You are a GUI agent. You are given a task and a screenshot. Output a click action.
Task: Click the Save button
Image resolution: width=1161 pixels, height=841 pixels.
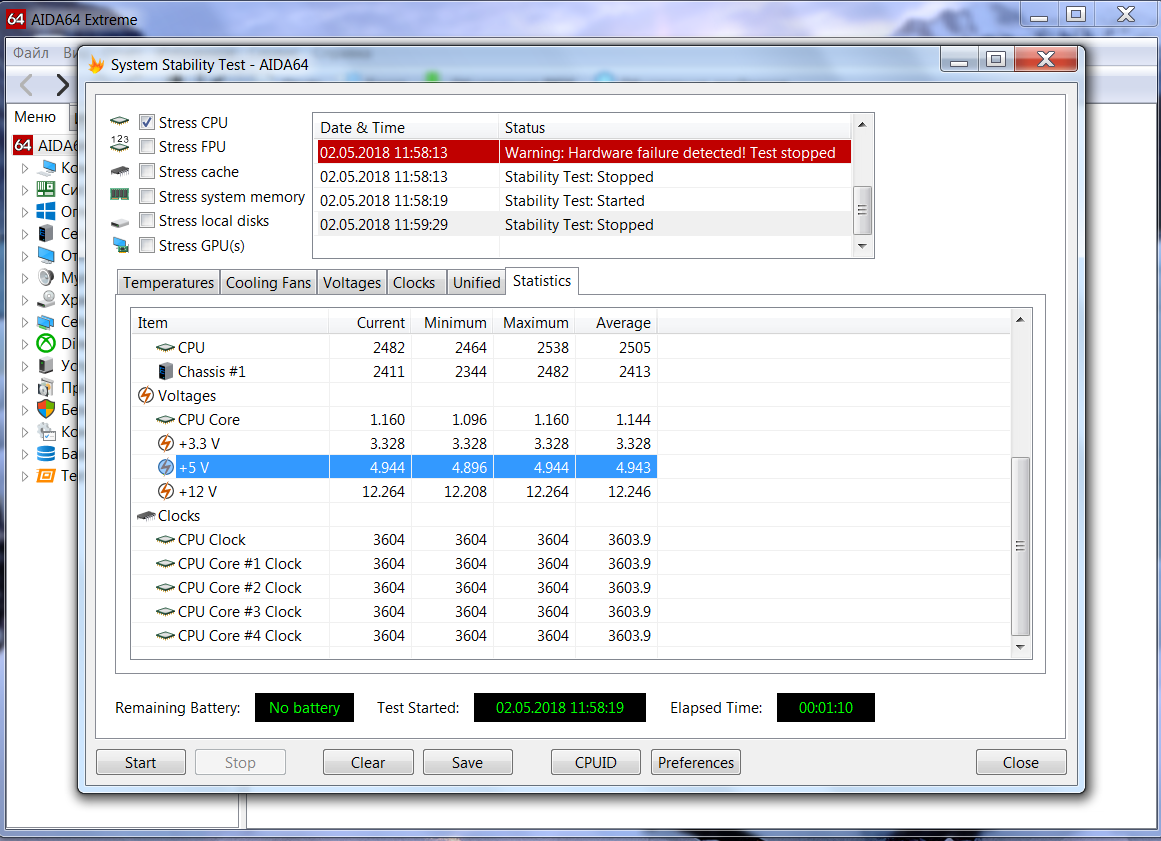tap(467, 763)
